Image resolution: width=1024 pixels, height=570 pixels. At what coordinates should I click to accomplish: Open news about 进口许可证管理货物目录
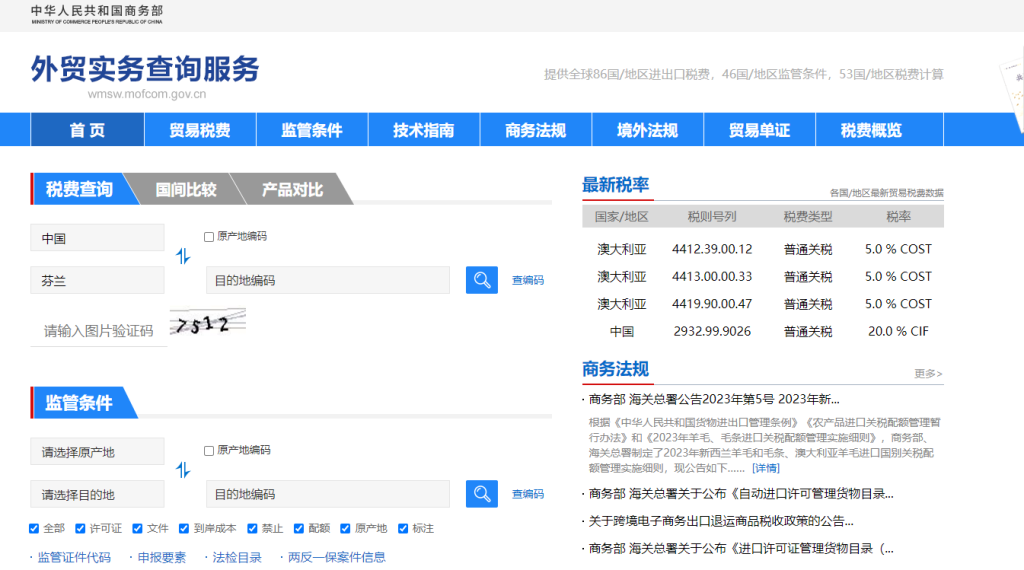click(741, 548)
